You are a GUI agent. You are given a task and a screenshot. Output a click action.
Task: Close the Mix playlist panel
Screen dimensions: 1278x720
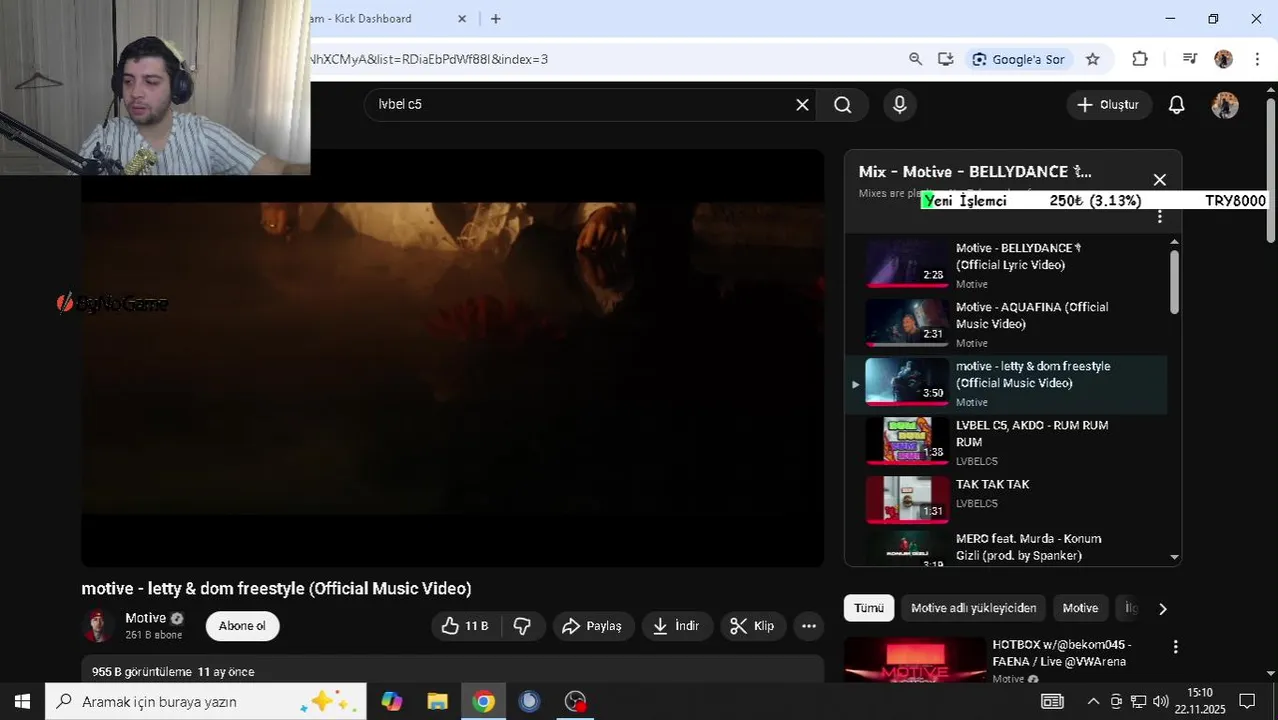[x=1159, y=180]
